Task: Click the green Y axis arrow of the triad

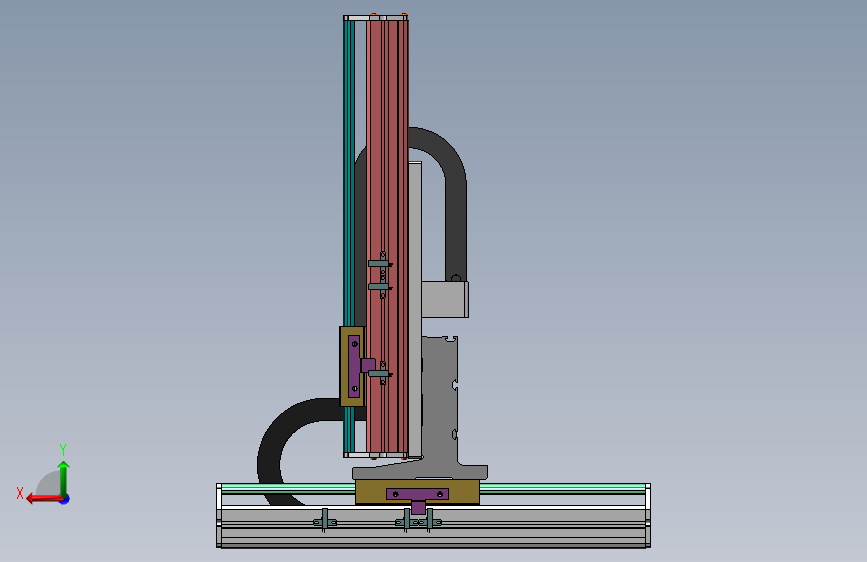Action: (64, 477)
